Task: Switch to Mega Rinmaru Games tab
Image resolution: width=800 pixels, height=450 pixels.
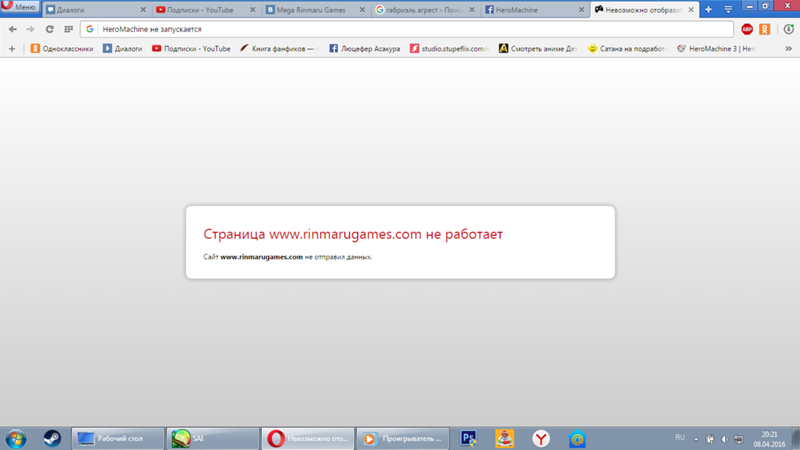Action: (x=315, y=10)
